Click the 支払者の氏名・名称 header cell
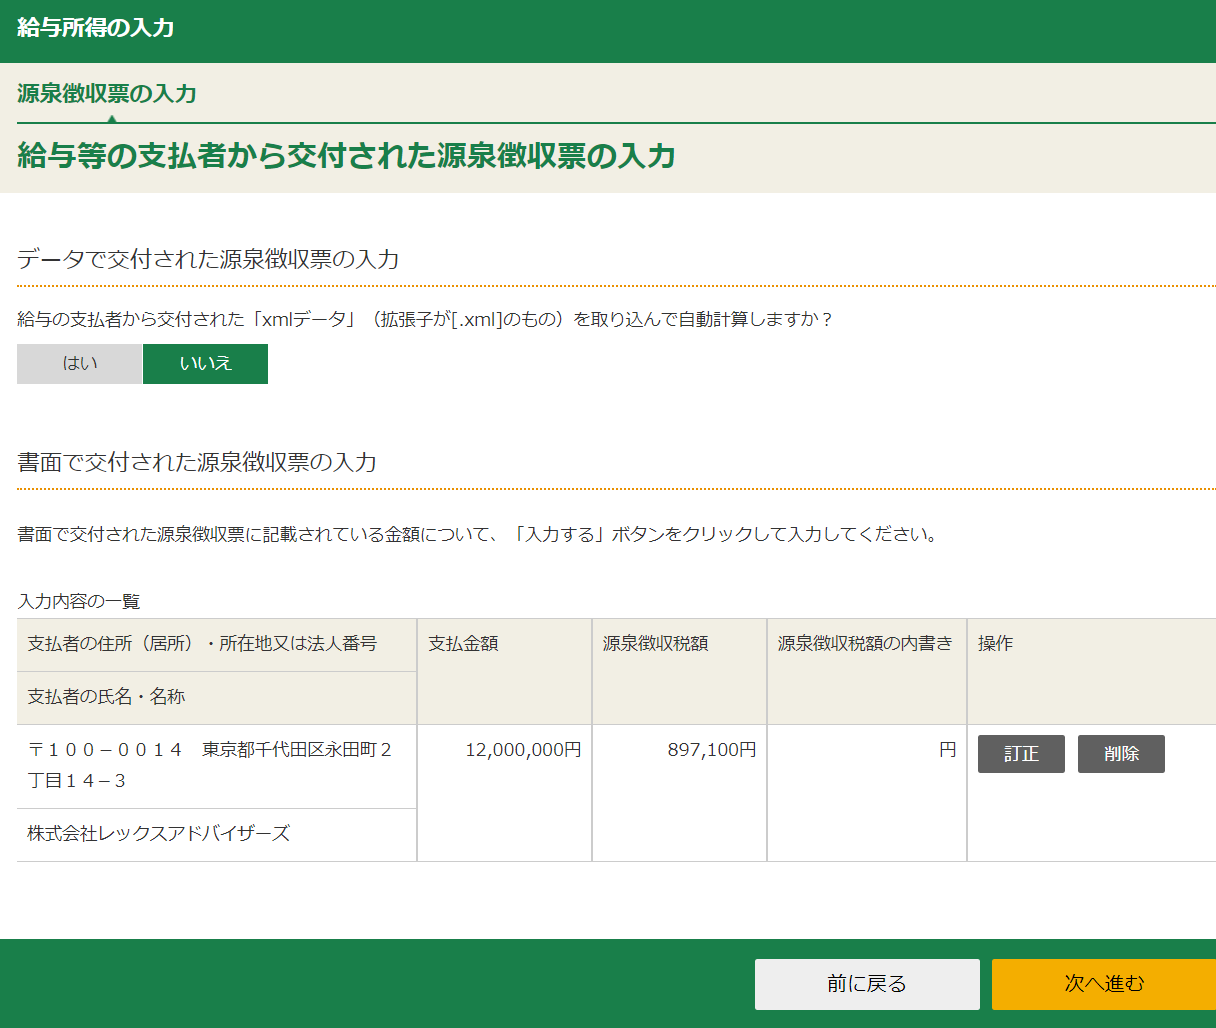Screen dimensions: 1216x1028 (106, 697)
